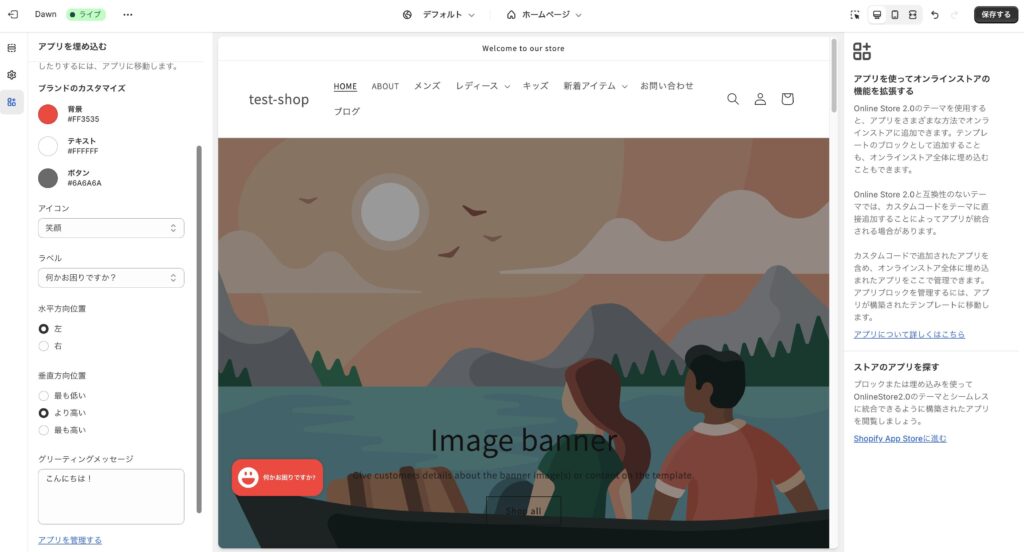1024x552 pixels.
Task: Select 最も高い vertical position radio
Action: (x=44, y=430)
